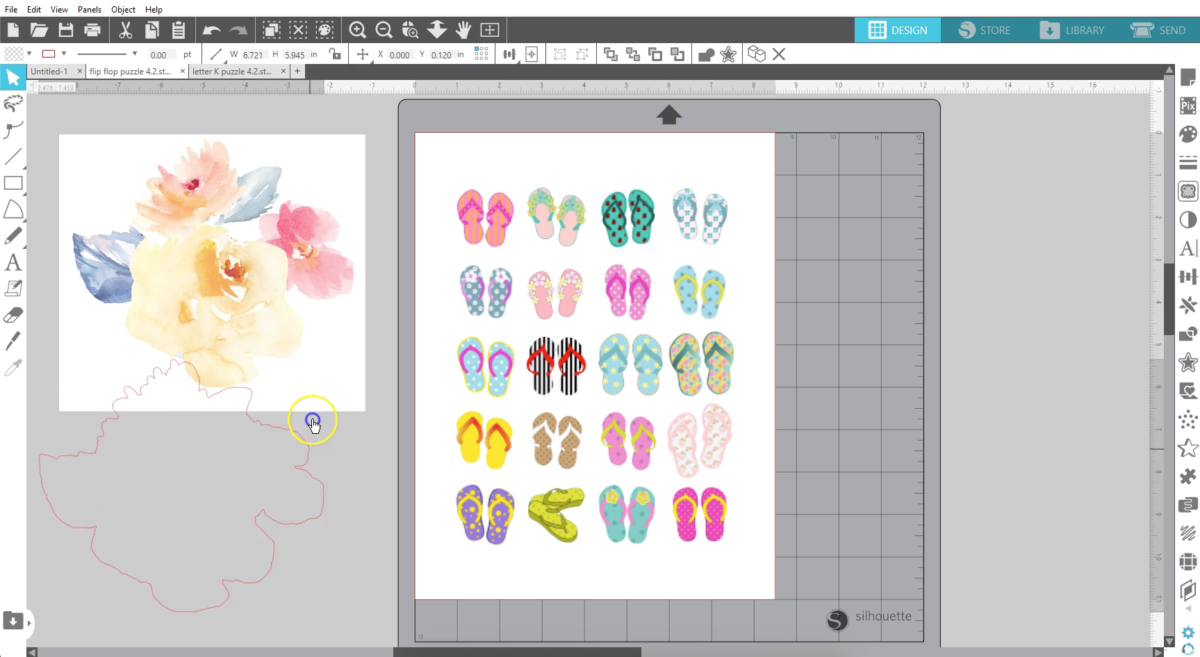Select the Rectangle drawing tool
Viewport: 1200px width, 657px height.
pos(13,182)
